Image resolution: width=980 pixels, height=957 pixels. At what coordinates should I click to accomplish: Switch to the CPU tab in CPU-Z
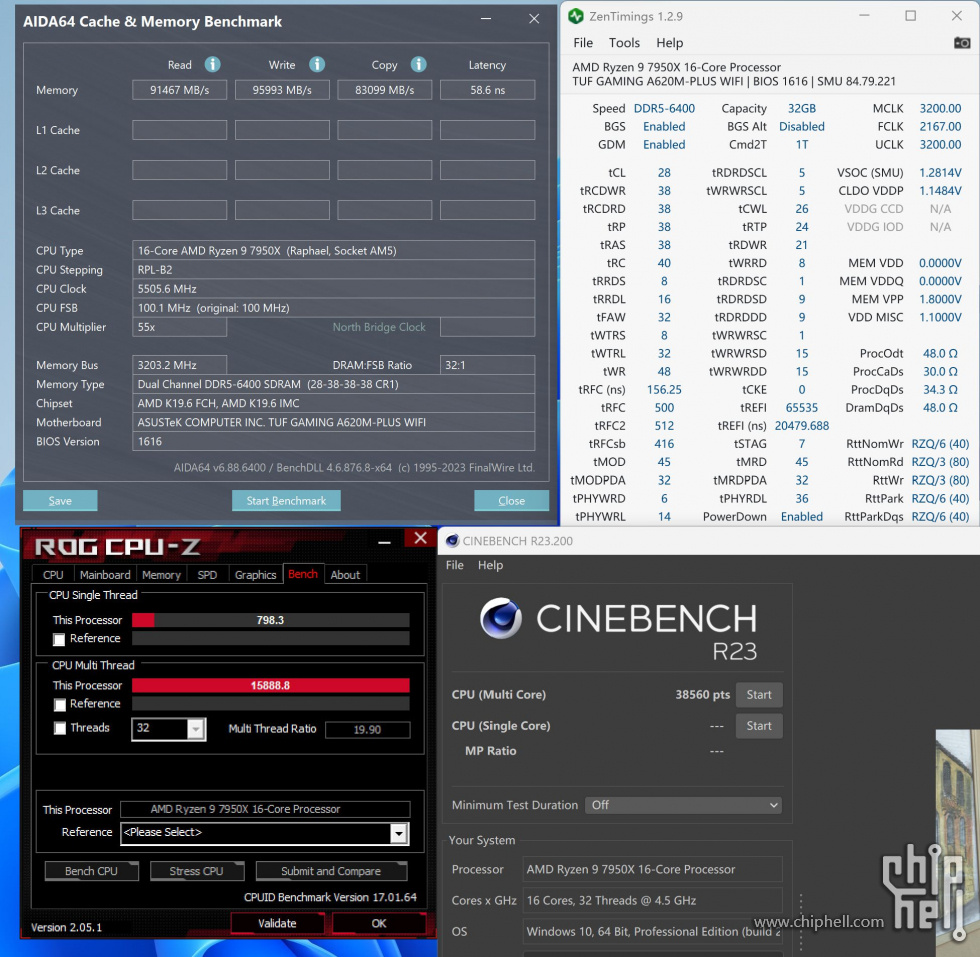pyautogui.click(x=53, y=574)
